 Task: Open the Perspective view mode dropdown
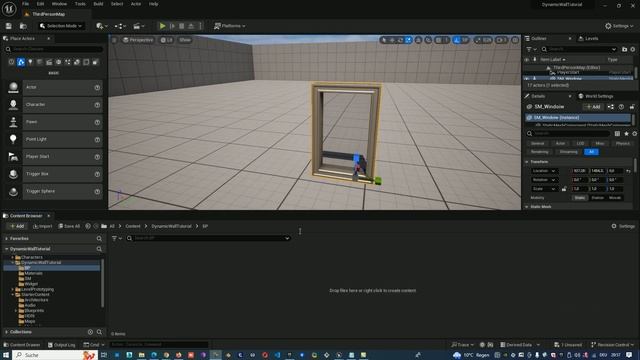pos(138,40)
